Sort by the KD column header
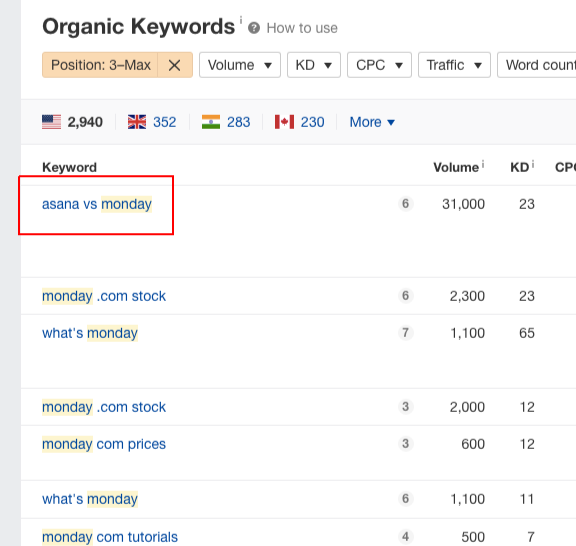Viewport: 576px width, 546px height. coord(519,168)
